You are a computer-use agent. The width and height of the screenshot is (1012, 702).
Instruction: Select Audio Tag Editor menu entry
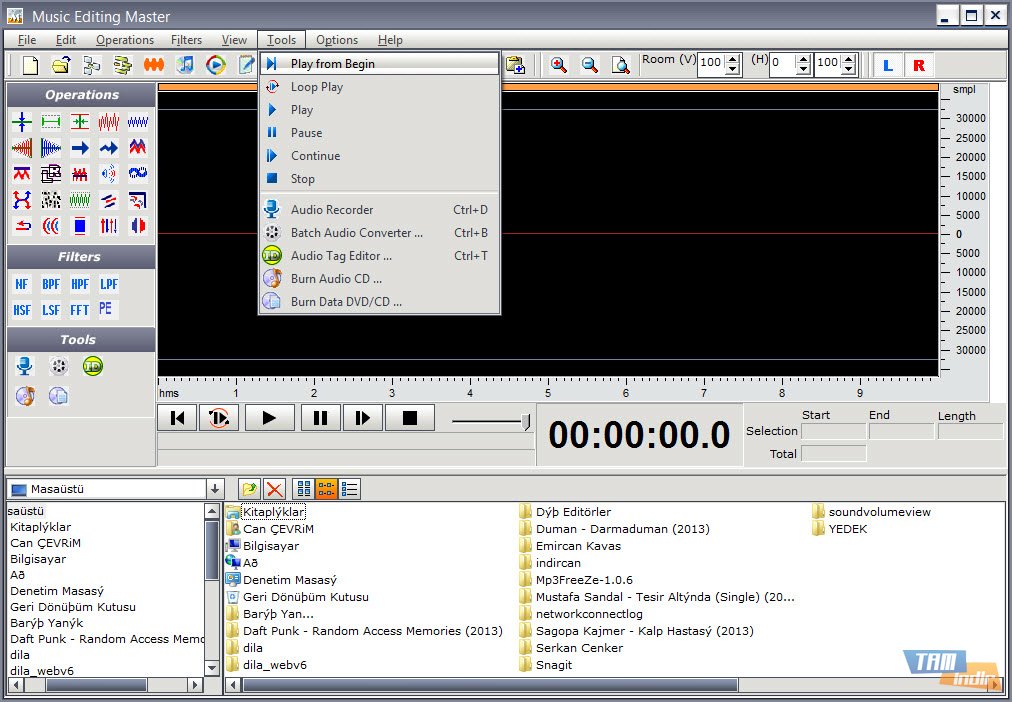coord(380,256)
